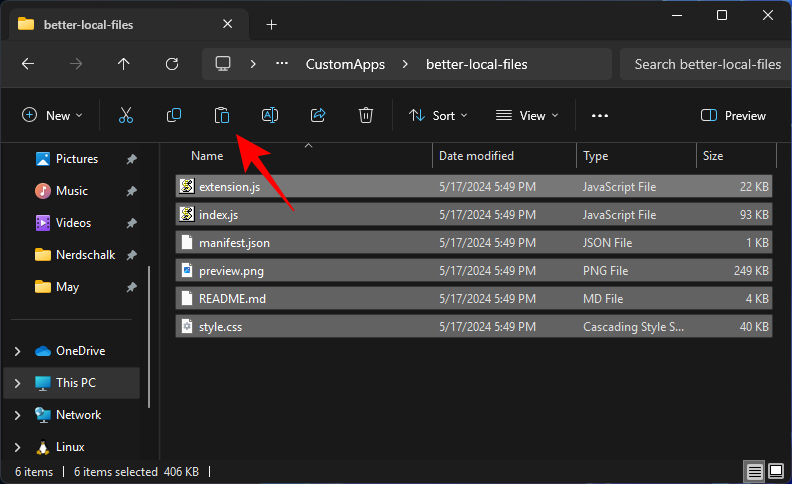Refresh the current folder view
The height and width of the screenshot is (484, 792).
pos(172,64)
